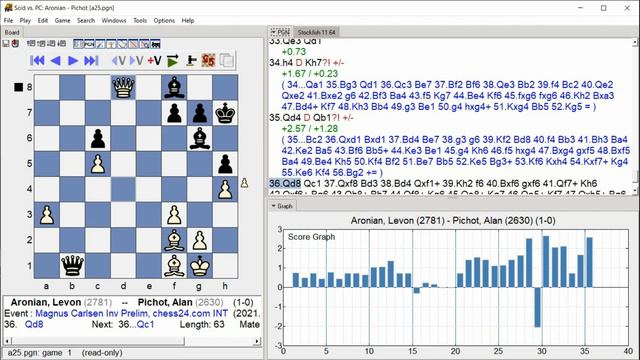Open the Graph tab dropdown arrow
Viewport: 640px width, 360px height.
point(273,206)
